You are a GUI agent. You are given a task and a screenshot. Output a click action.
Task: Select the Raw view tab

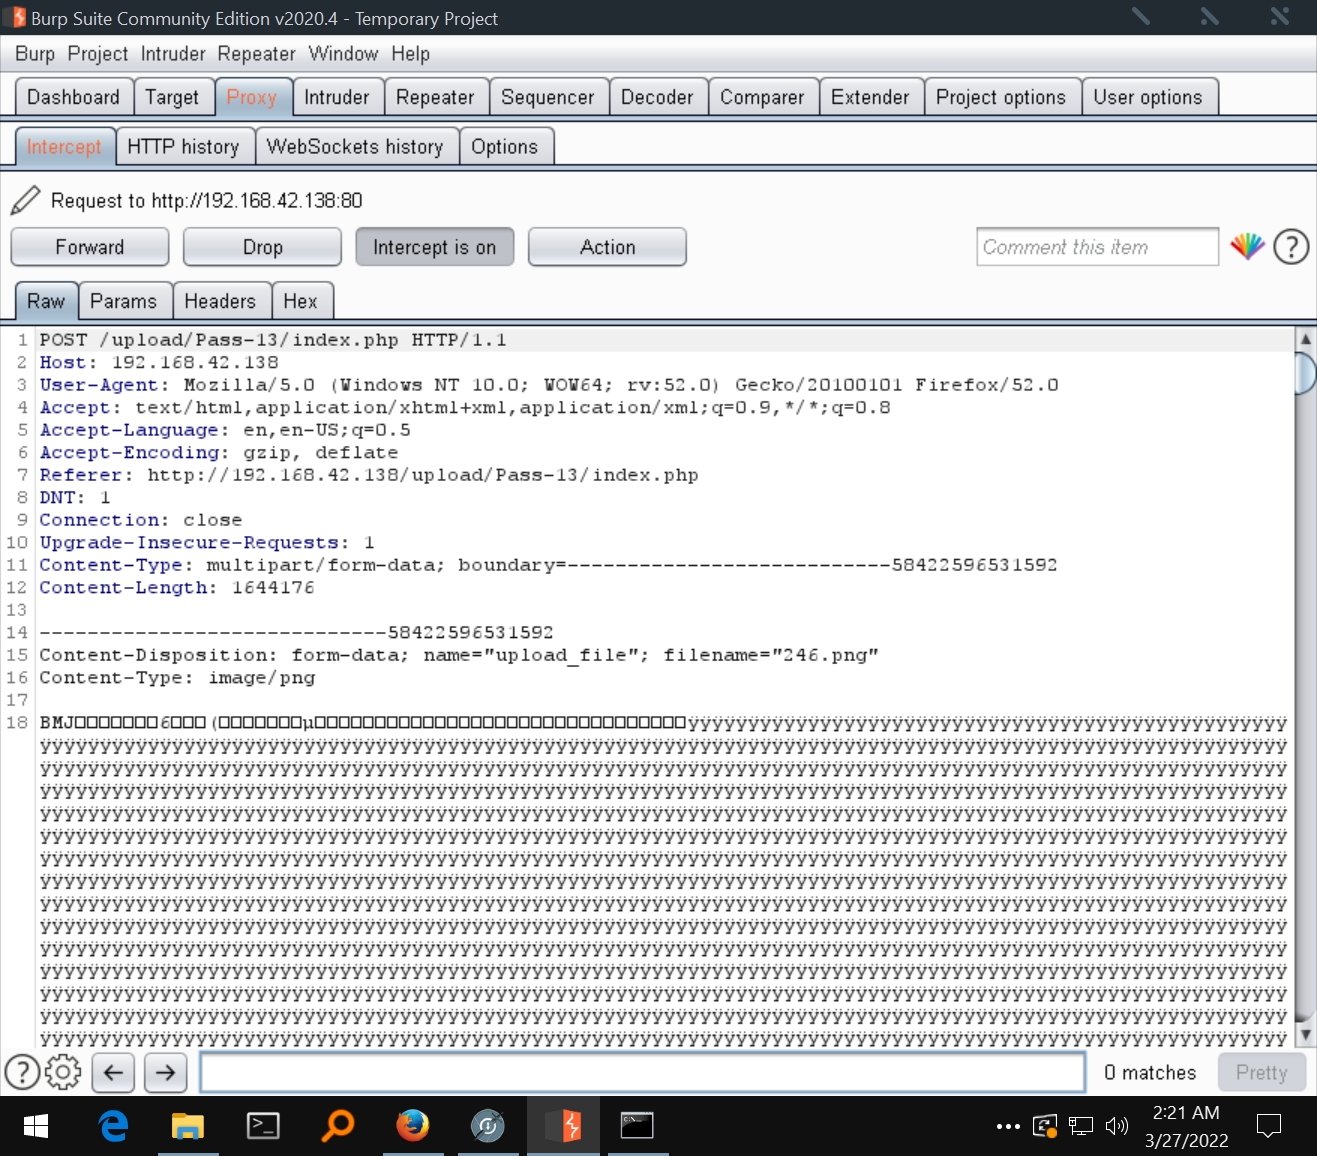point(46,301)
